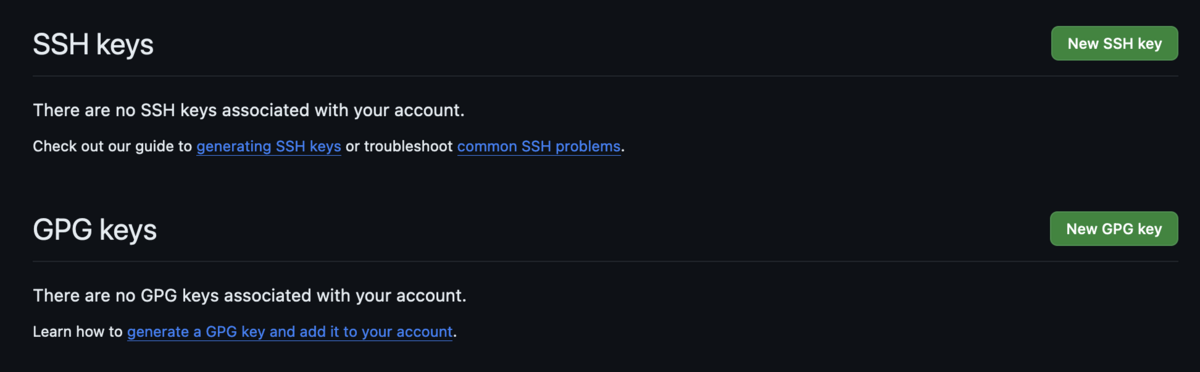Click the no GPG keys associated message
This screenshot has width=1200, height=372.
(250, 296)
